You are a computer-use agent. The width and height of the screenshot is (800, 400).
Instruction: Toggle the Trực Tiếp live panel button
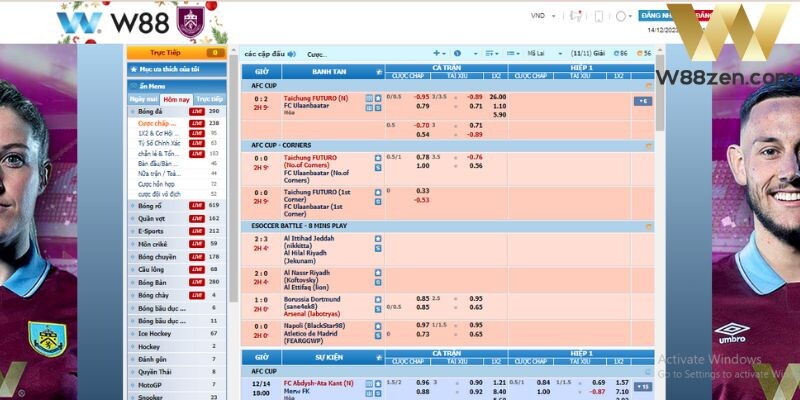pos(176,52)
